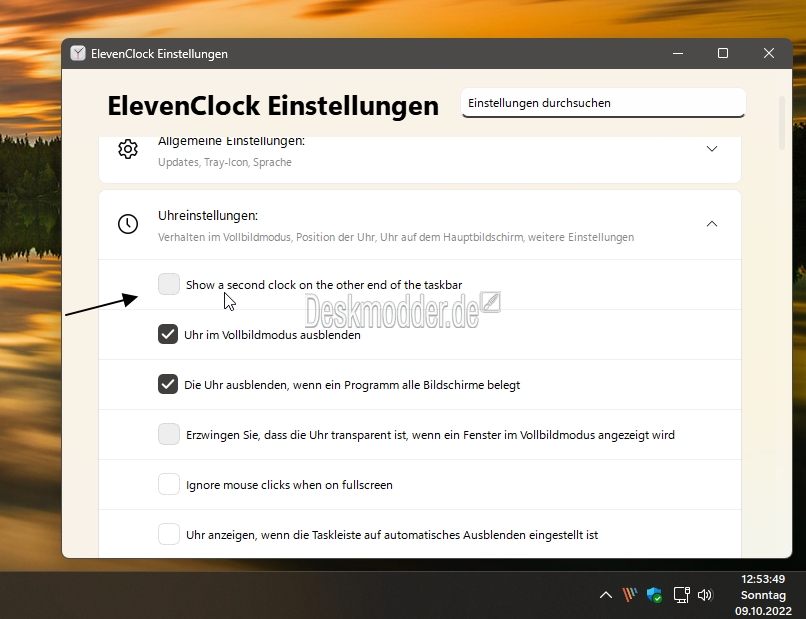Maximize the ElevenClock settings window
Screen dimensions: 806x619
723,53
